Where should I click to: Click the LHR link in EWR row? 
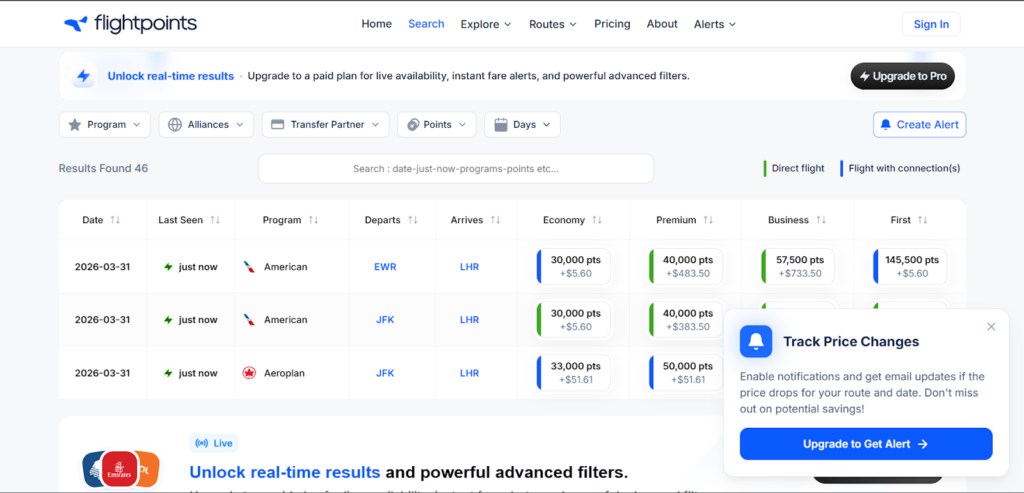click(x=469, y=267)
